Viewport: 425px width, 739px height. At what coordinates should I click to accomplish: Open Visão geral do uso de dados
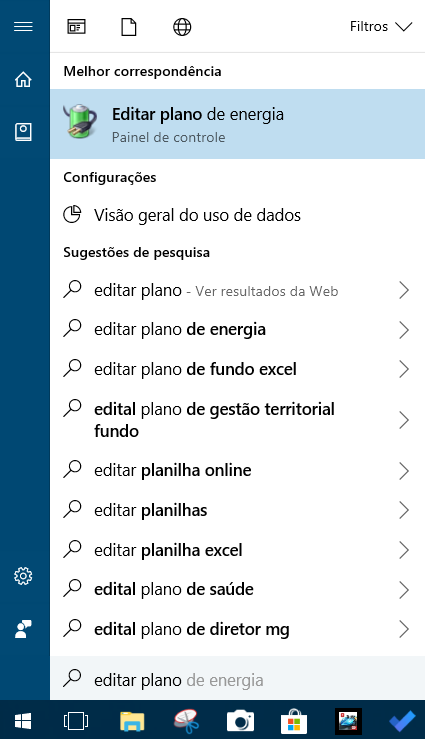[237, 215]
